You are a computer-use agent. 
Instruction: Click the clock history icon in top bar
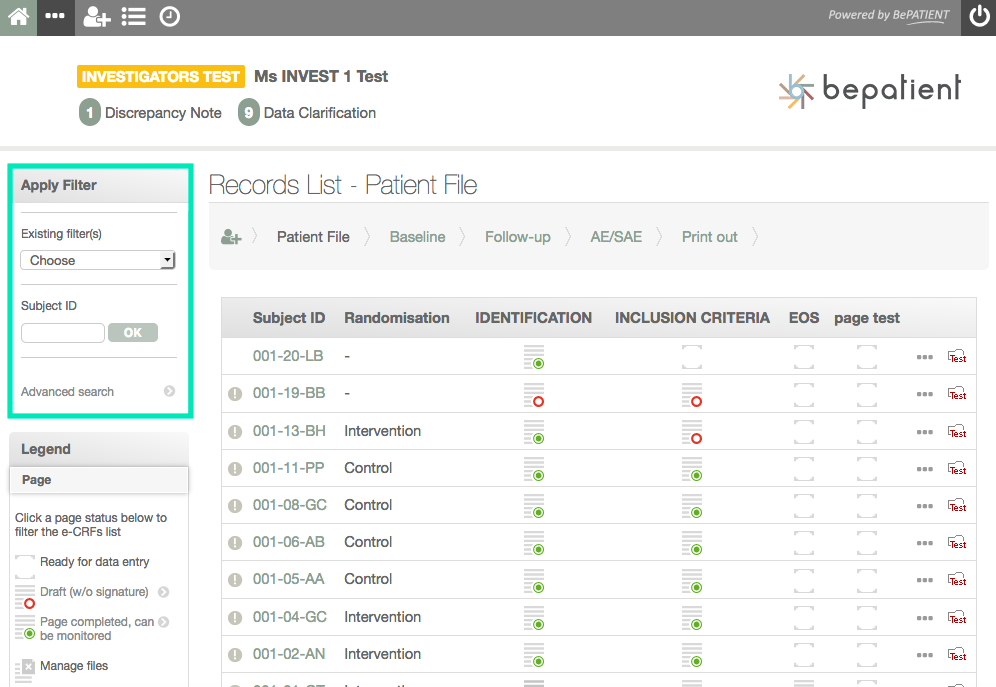tap(170, 17)
